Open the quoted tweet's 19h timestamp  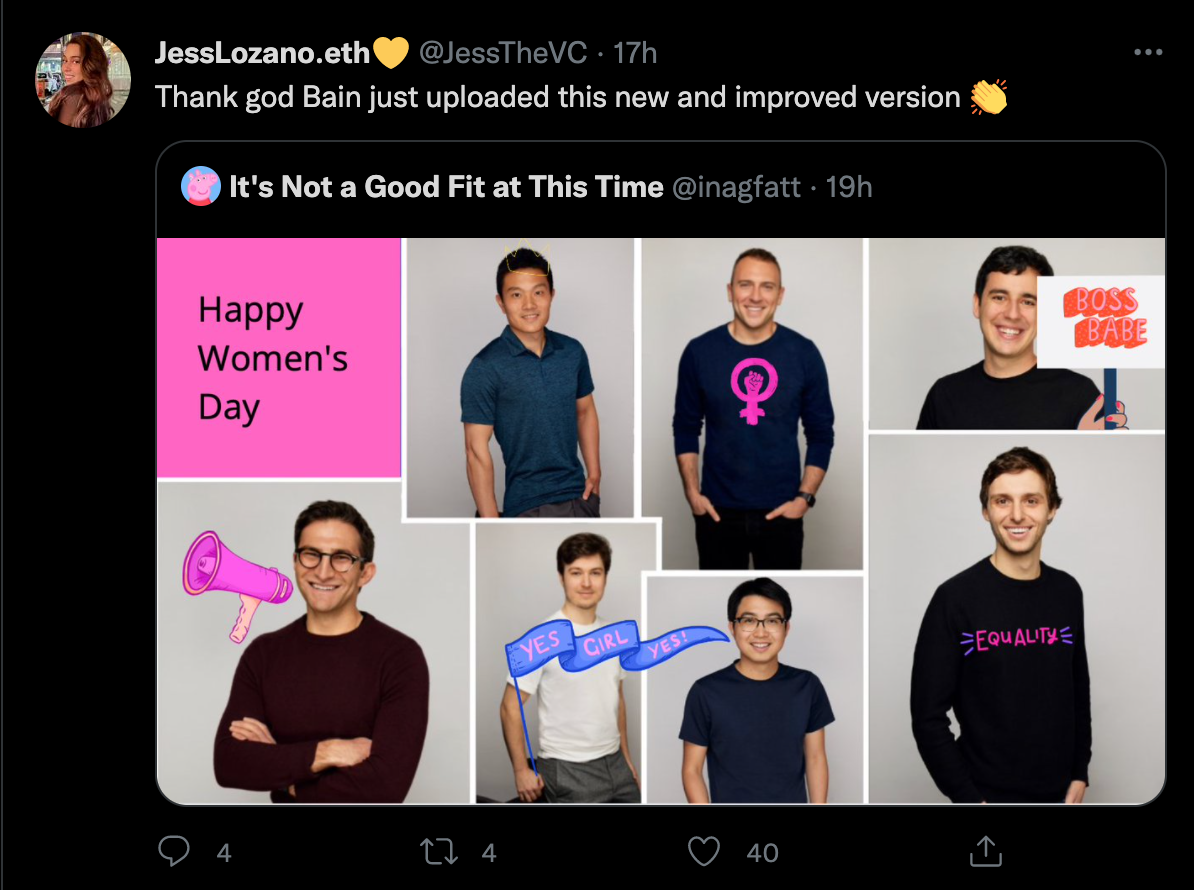(849, 186)
